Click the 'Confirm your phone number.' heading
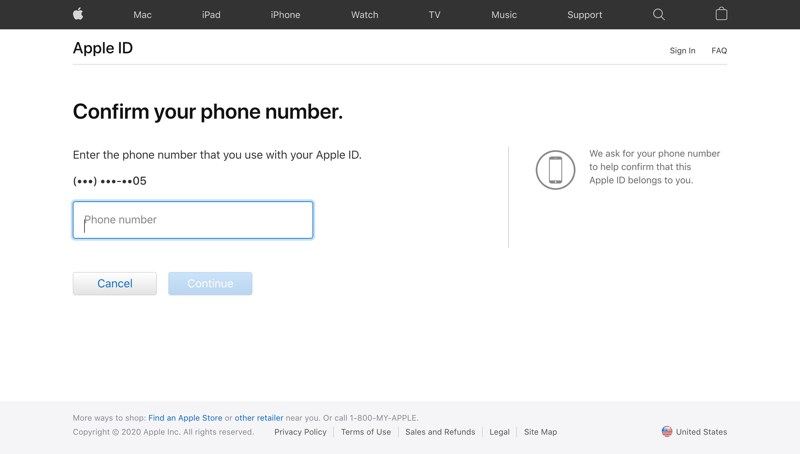Screen dimensions: 800x454 tap(208, 112)
